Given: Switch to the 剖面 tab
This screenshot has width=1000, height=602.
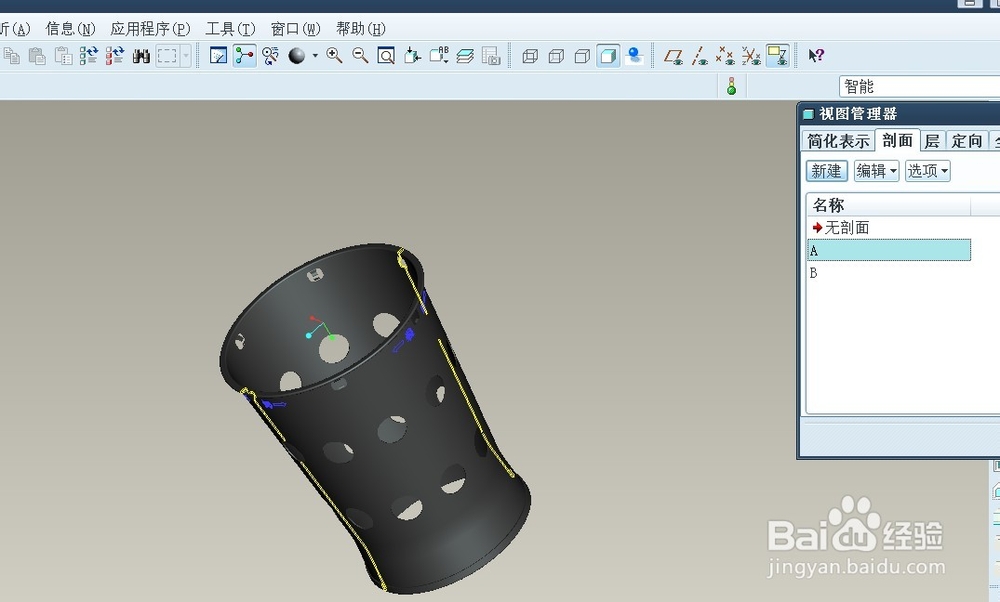Looking at the screenshot, I should (x=897, y=140).
